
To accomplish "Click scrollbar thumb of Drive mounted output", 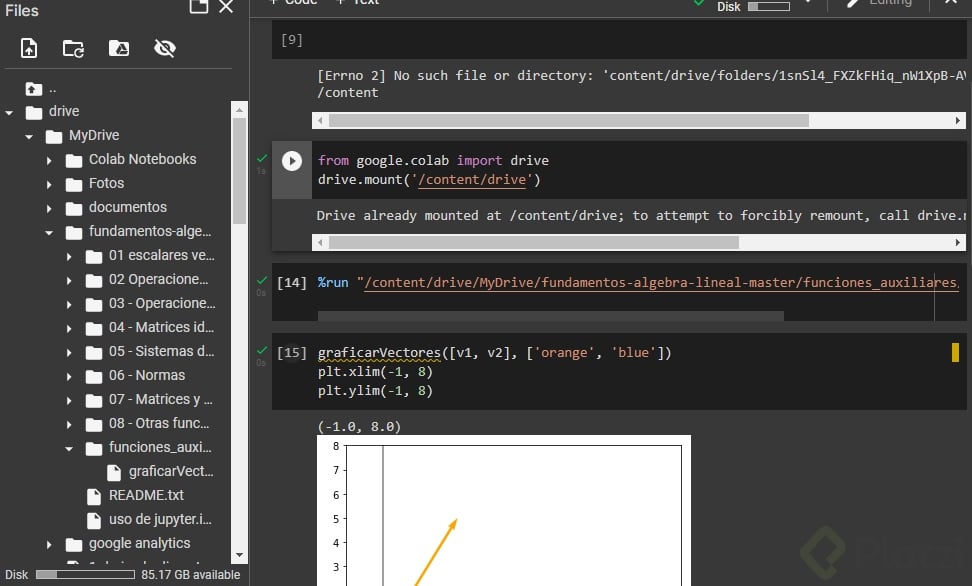I will (x=534, y=242).
